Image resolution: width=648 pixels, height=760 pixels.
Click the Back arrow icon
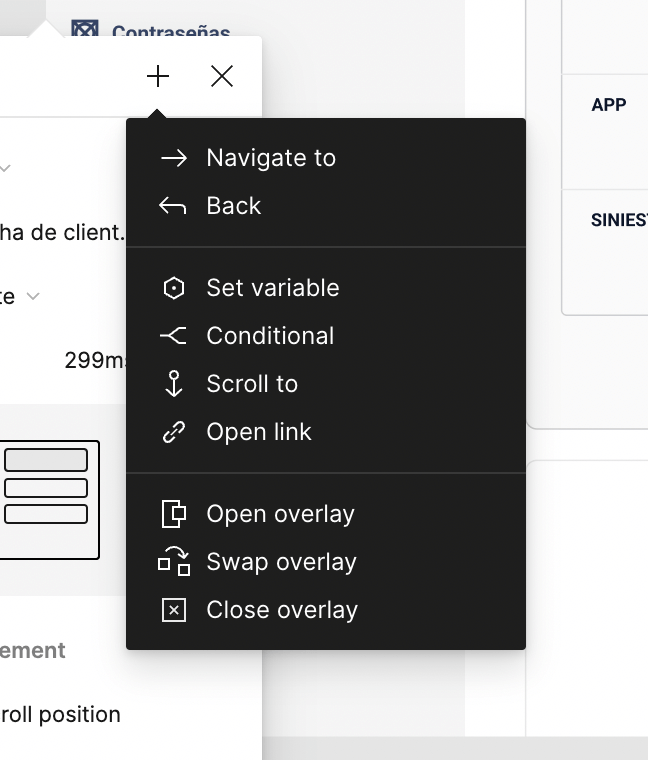coord(173,206)
